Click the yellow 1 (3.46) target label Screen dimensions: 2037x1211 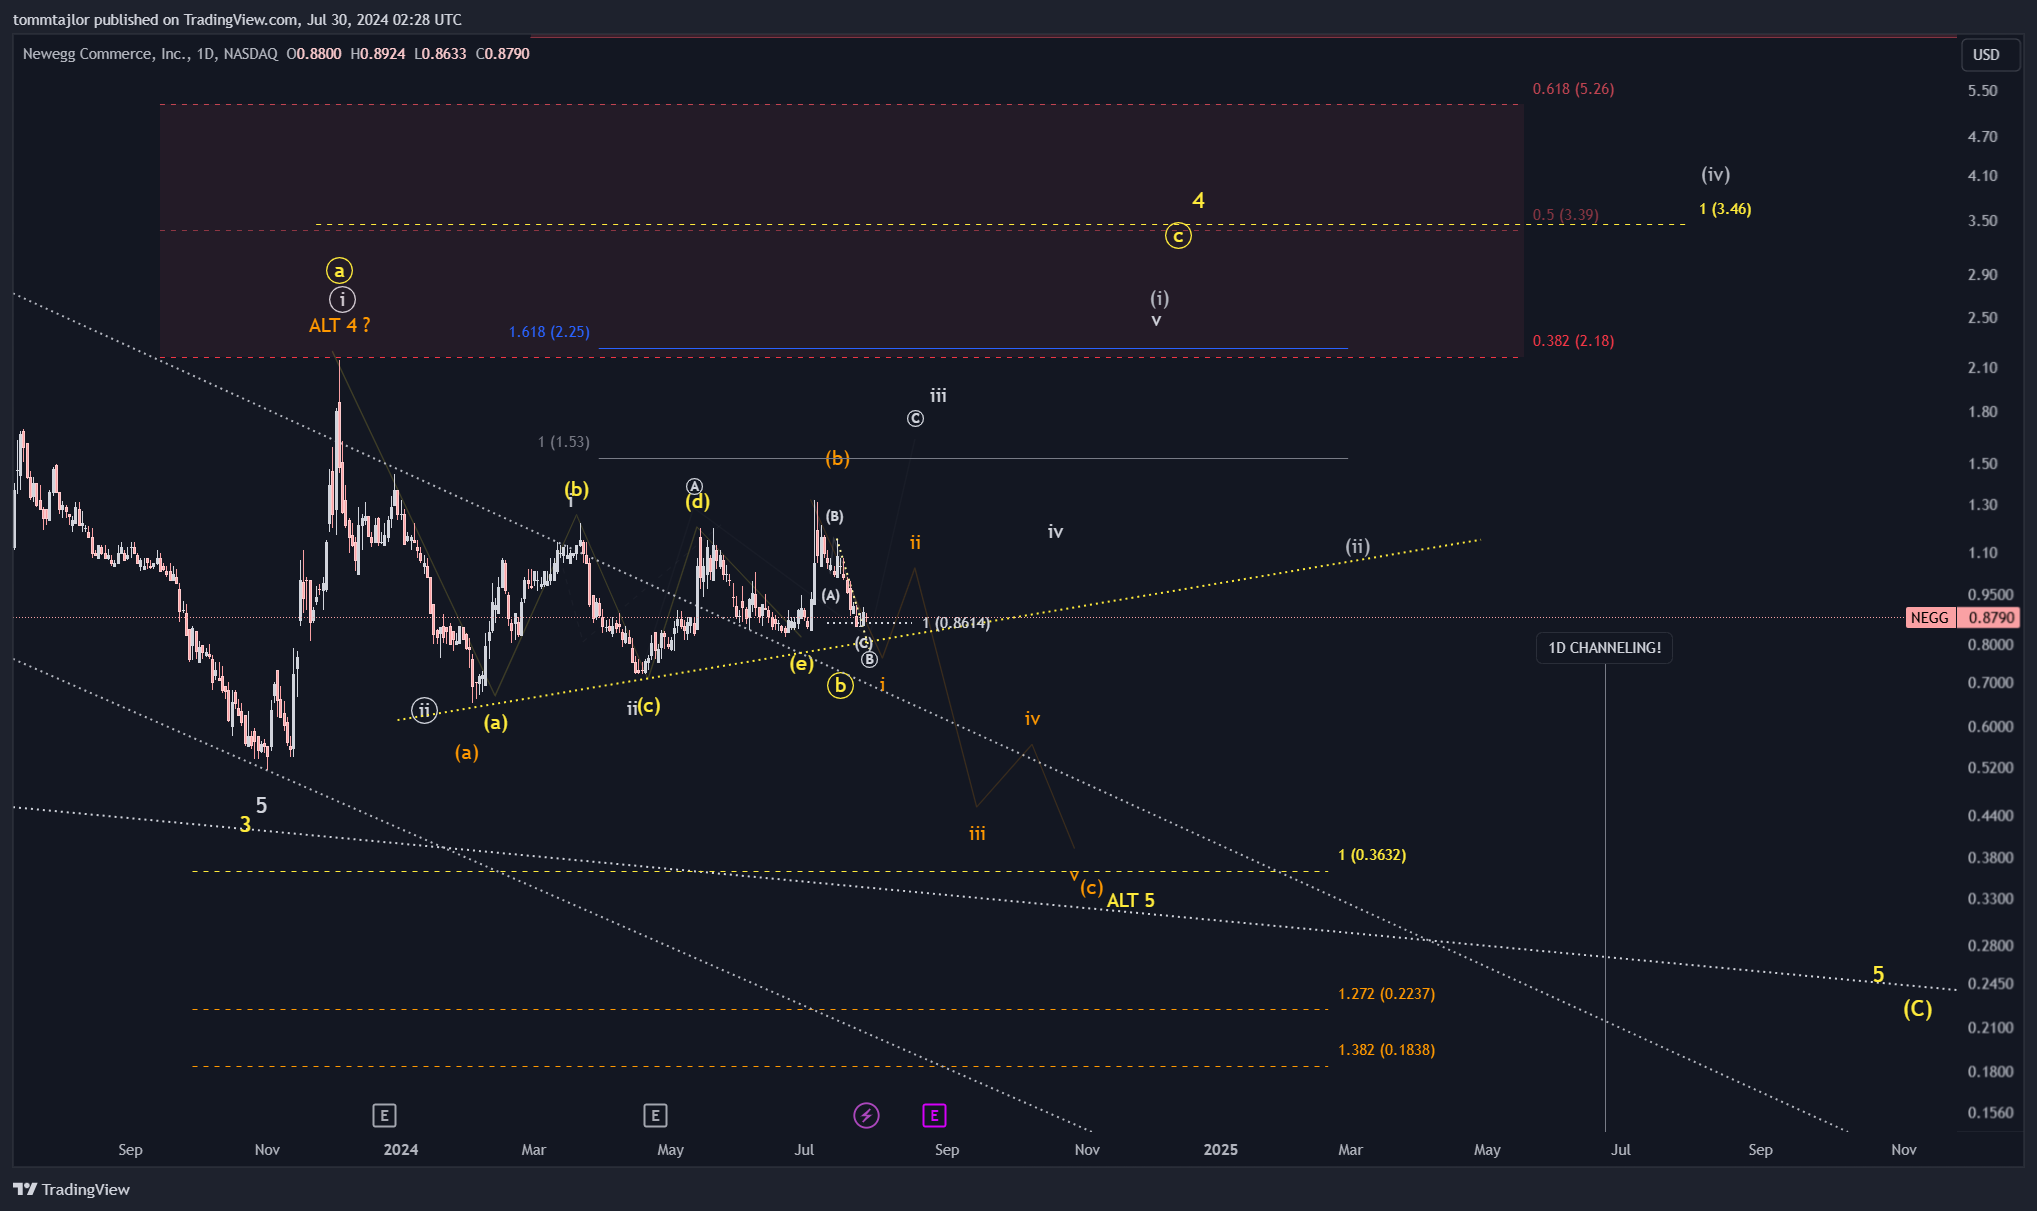1725,209
